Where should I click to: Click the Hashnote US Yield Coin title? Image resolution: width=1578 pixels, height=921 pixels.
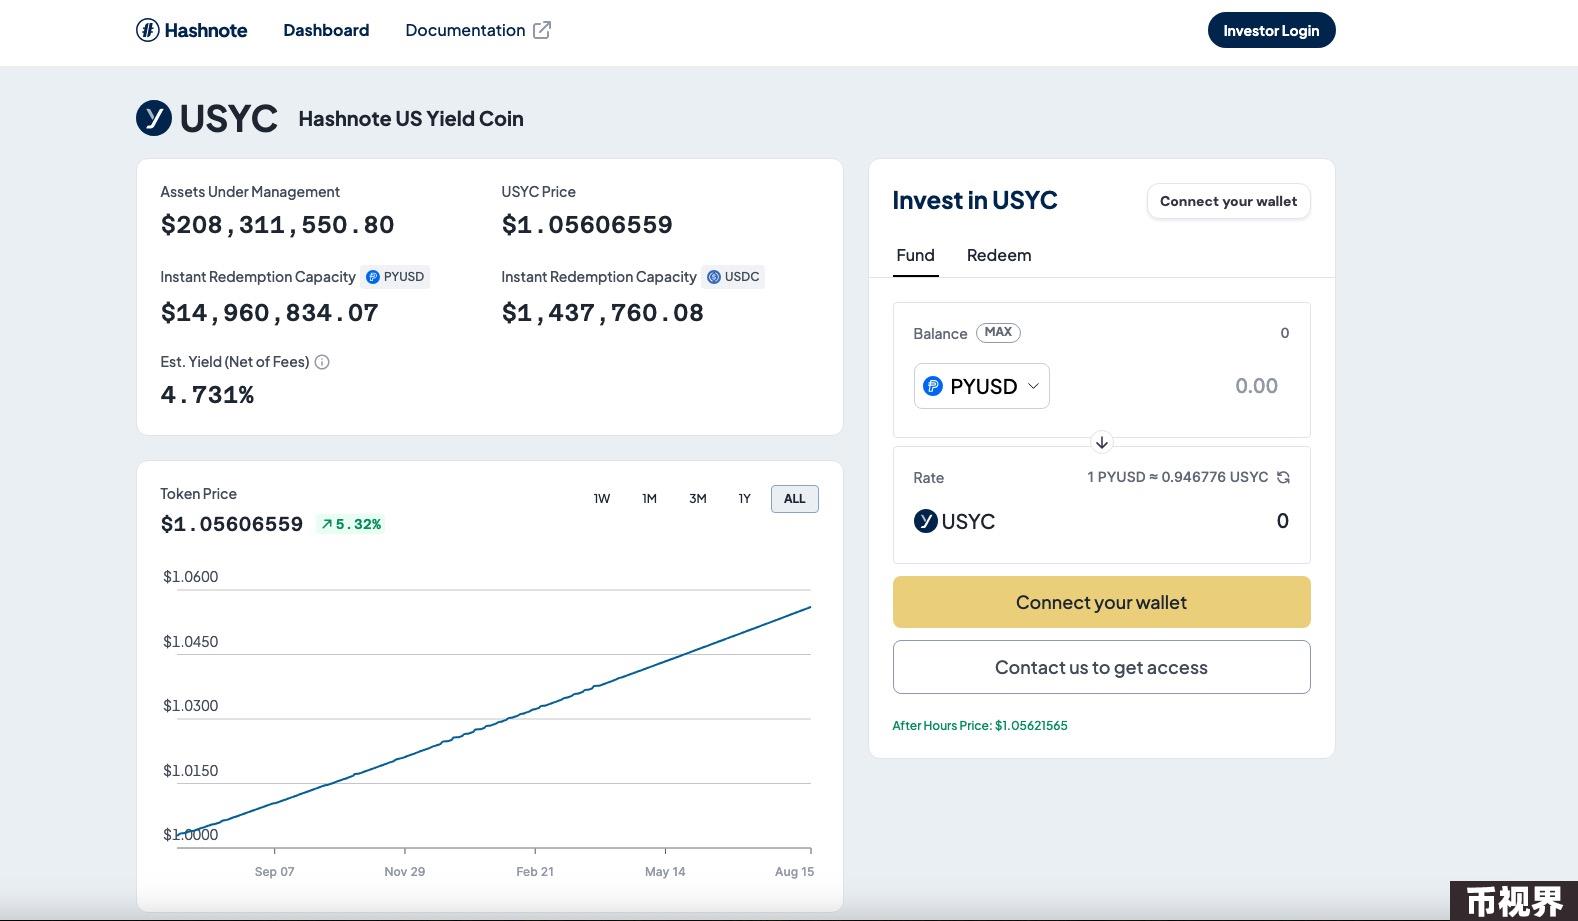click(x=411, y=119)
